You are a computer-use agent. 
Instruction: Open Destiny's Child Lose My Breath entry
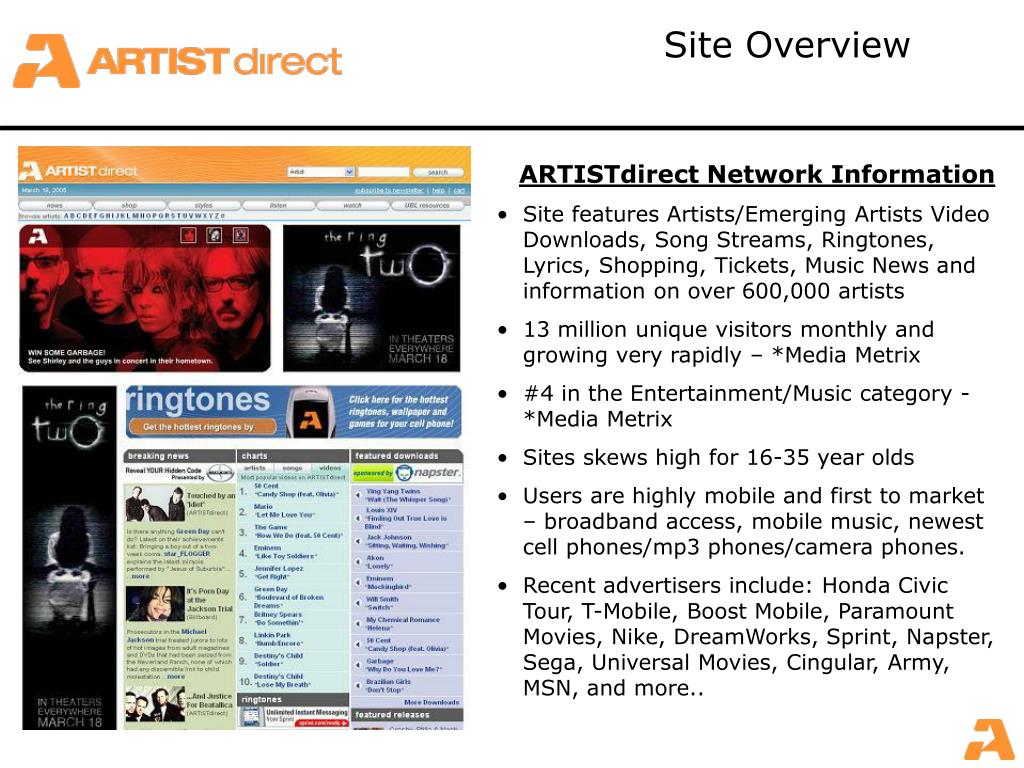(282, 680)
